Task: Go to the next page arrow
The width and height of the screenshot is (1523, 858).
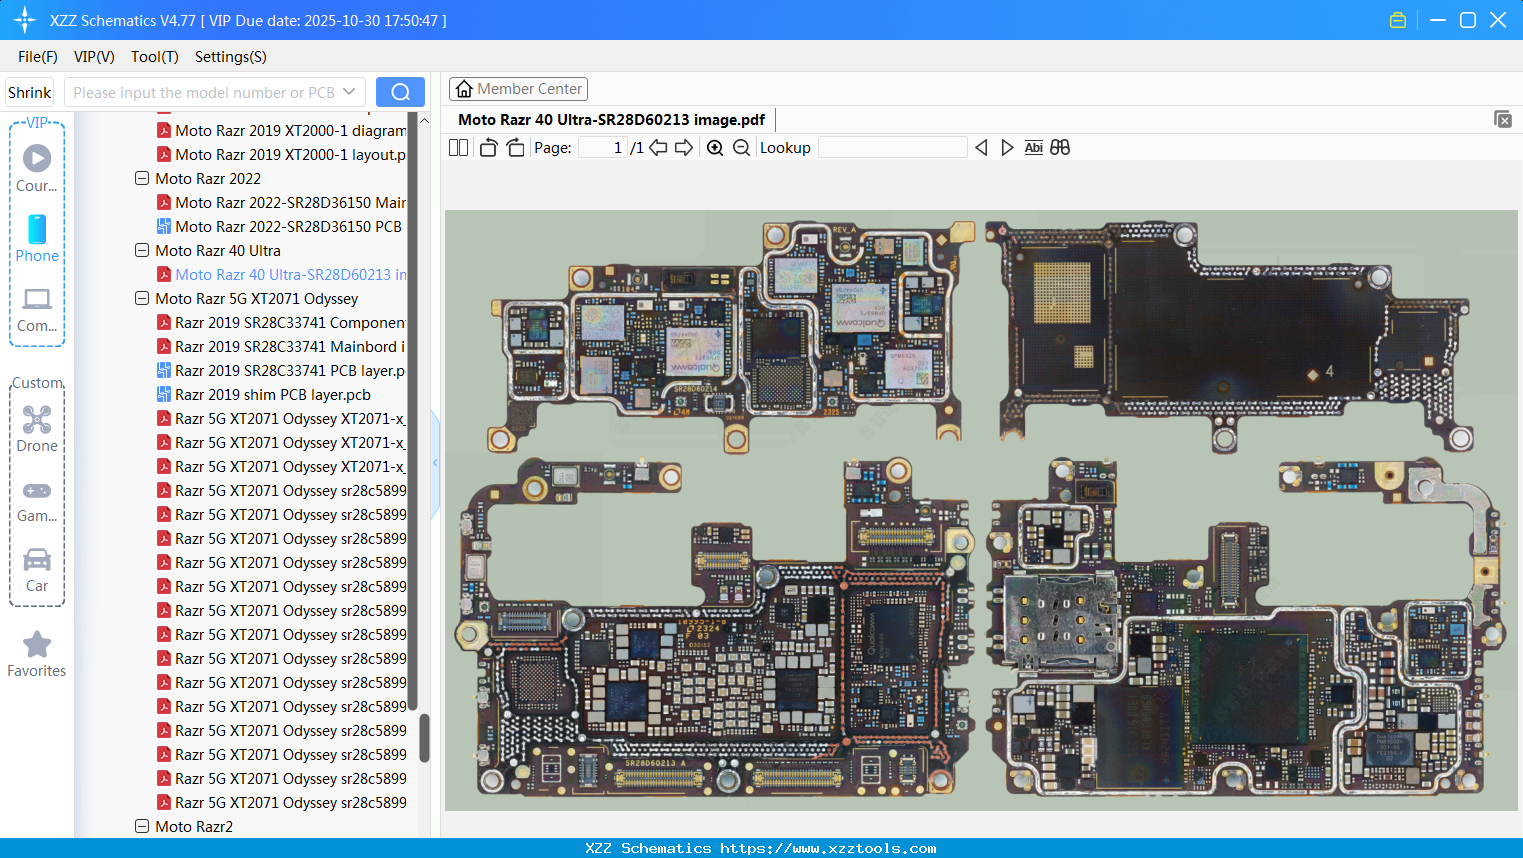Action: point(684,148)
